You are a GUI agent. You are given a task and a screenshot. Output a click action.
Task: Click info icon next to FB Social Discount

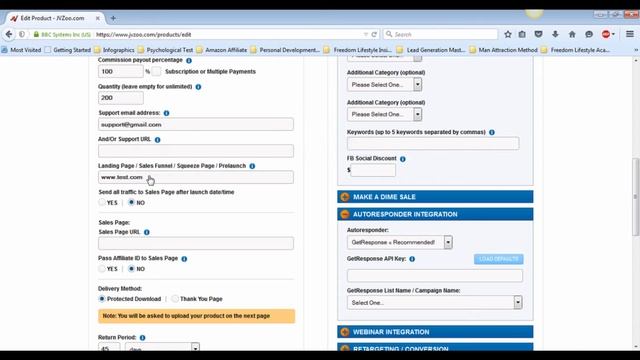pos(402,159)
